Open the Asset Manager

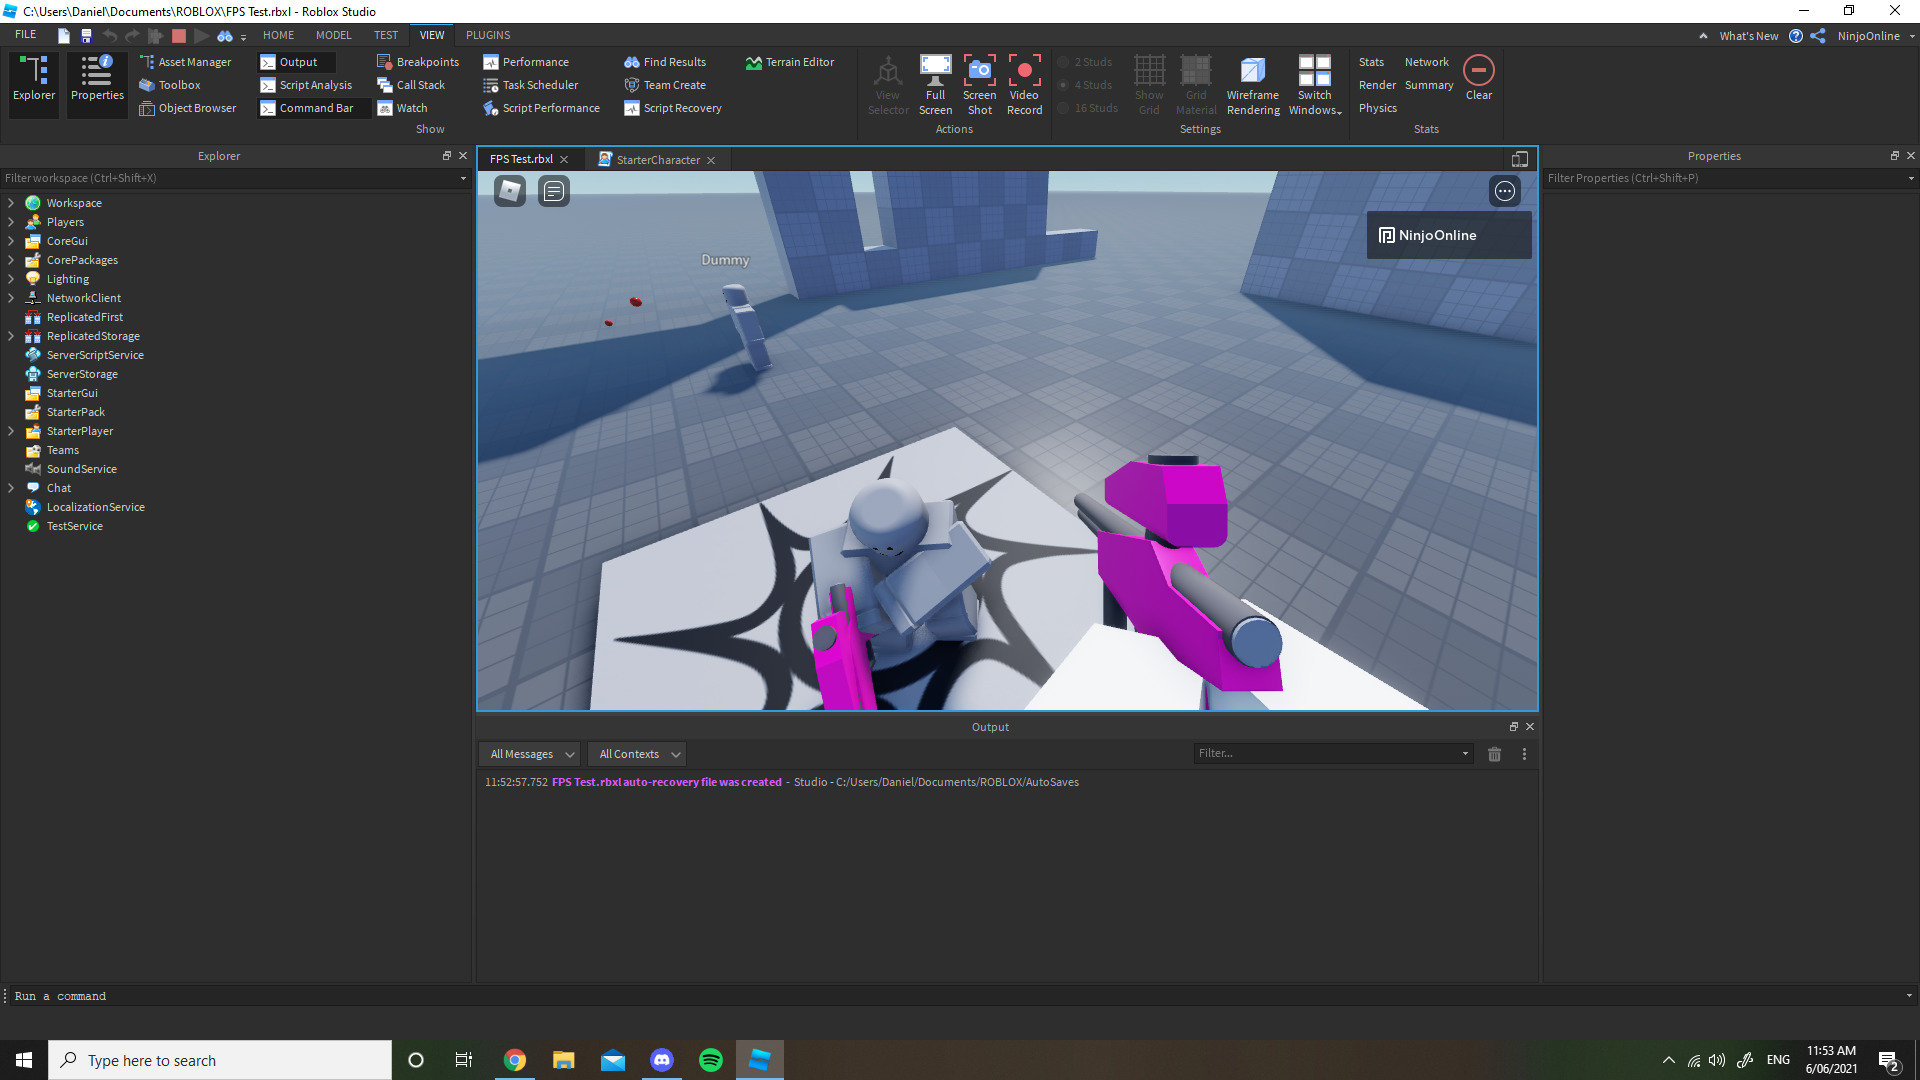pos(186,62)
